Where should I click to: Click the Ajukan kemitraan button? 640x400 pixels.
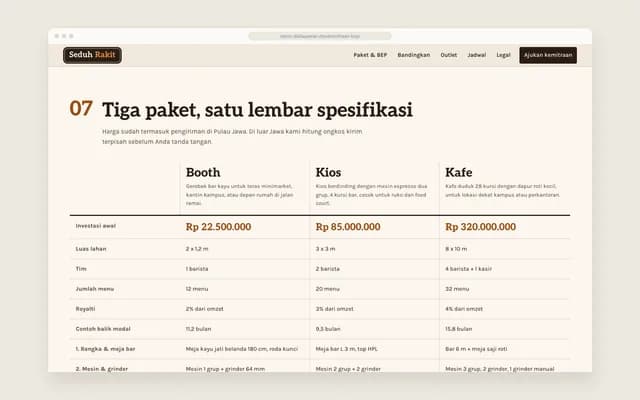coord(548,55)
